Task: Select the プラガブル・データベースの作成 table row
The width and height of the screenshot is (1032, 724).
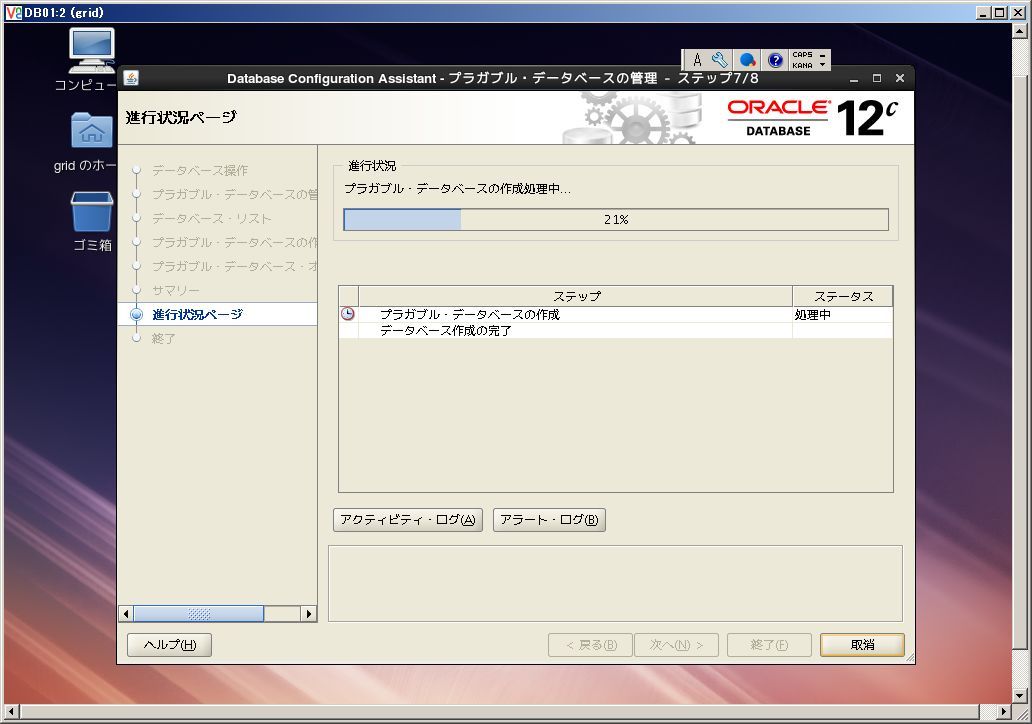Action: click(x=616, y=315)
